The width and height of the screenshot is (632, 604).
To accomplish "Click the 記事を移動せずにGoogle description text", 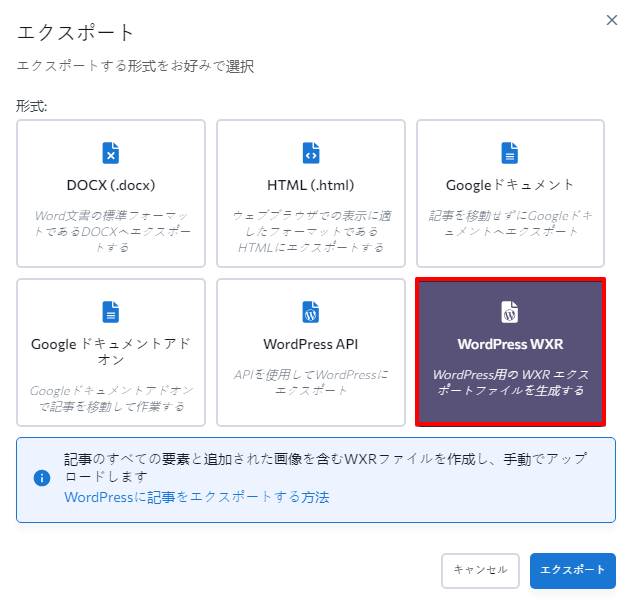I will pyautogui.click(x=511, y=224).
